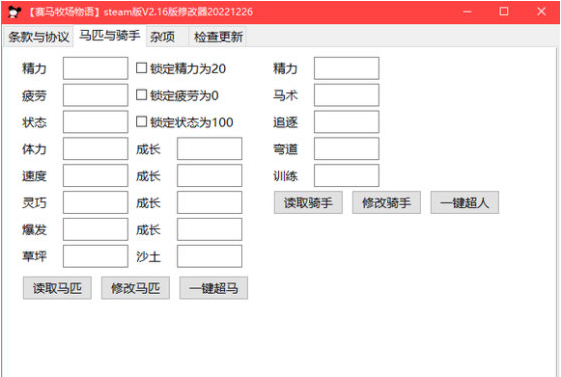Screen dimensions: 561x377
Task: Switch to the 条款与协议 tab
Action: (x=38, y=36)
